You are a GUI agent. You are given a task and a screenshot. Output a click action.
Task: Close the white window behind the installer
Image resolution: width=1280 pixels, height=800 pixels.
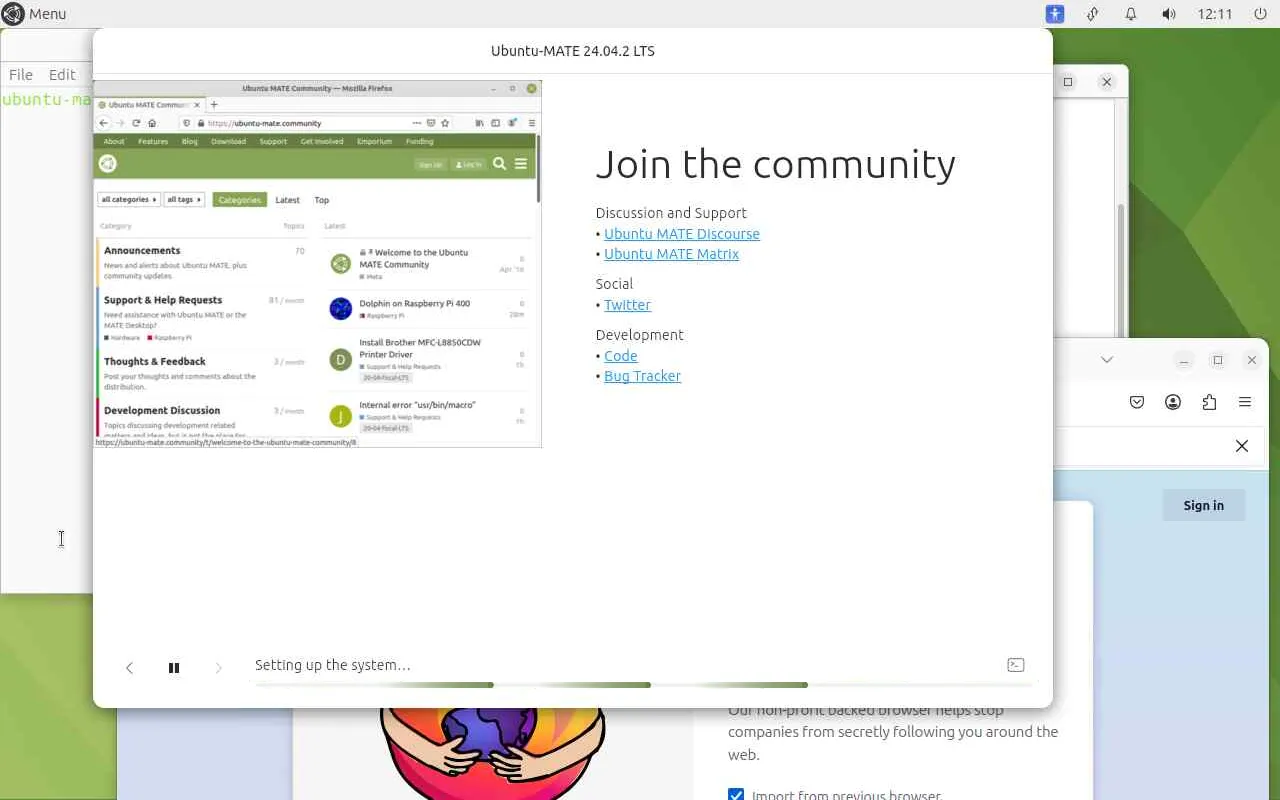tap(1107, 82)
